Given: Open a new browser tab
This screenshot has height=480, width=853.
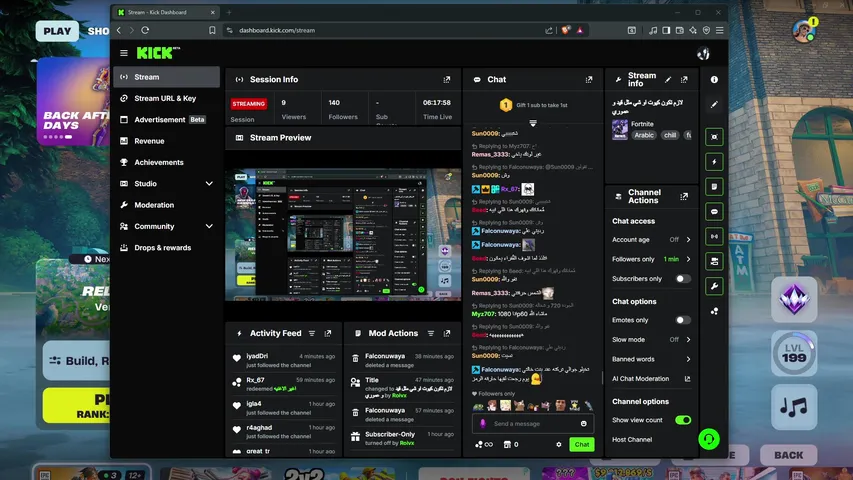Looking at the screenshot, I should [229, 12].
